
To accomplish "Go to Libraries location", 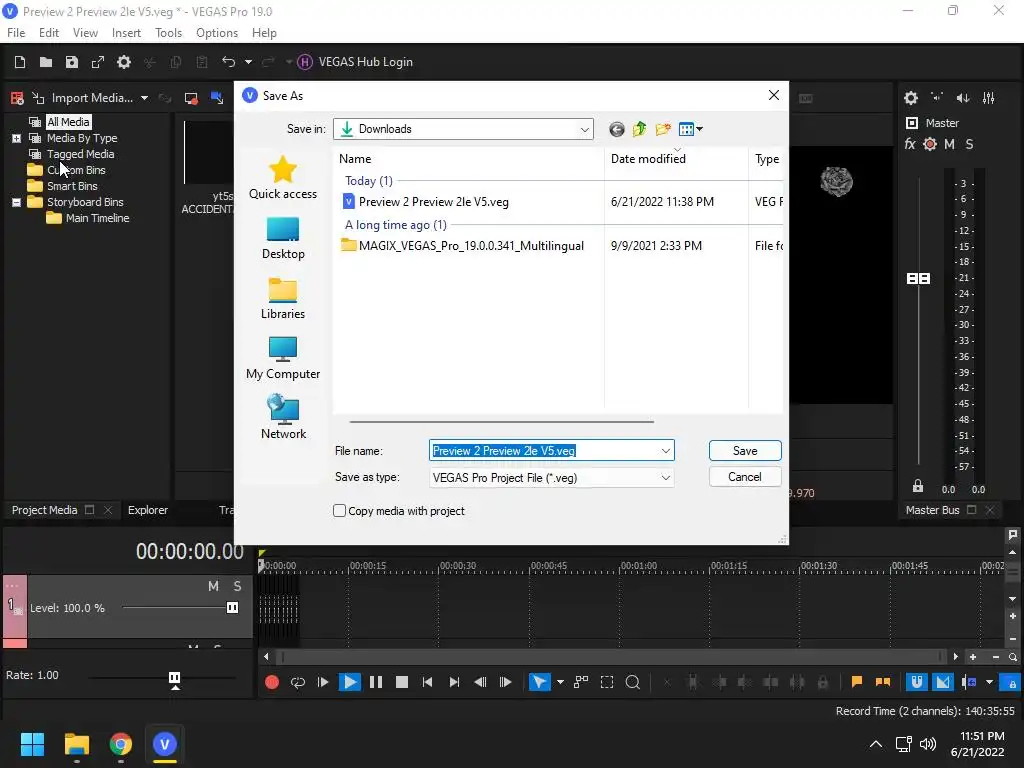I will coord(283,298).
